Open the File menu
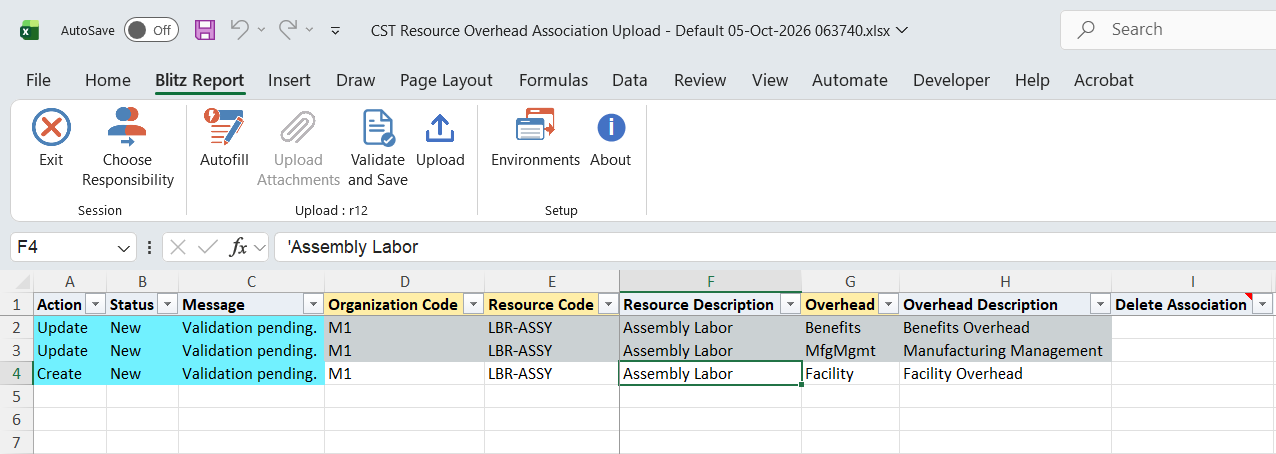This screenshot has height=454, width=1276. 38,80
